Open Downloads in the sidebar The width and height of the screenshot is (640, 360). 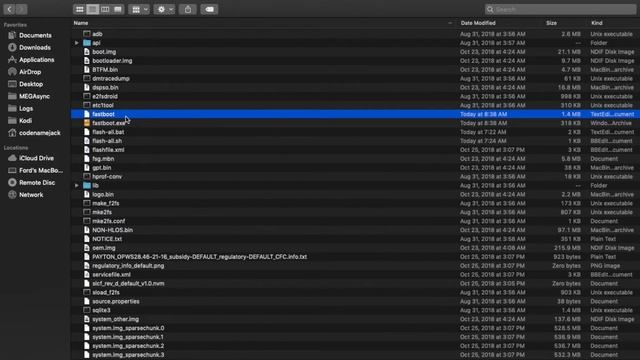pos(29,48)
